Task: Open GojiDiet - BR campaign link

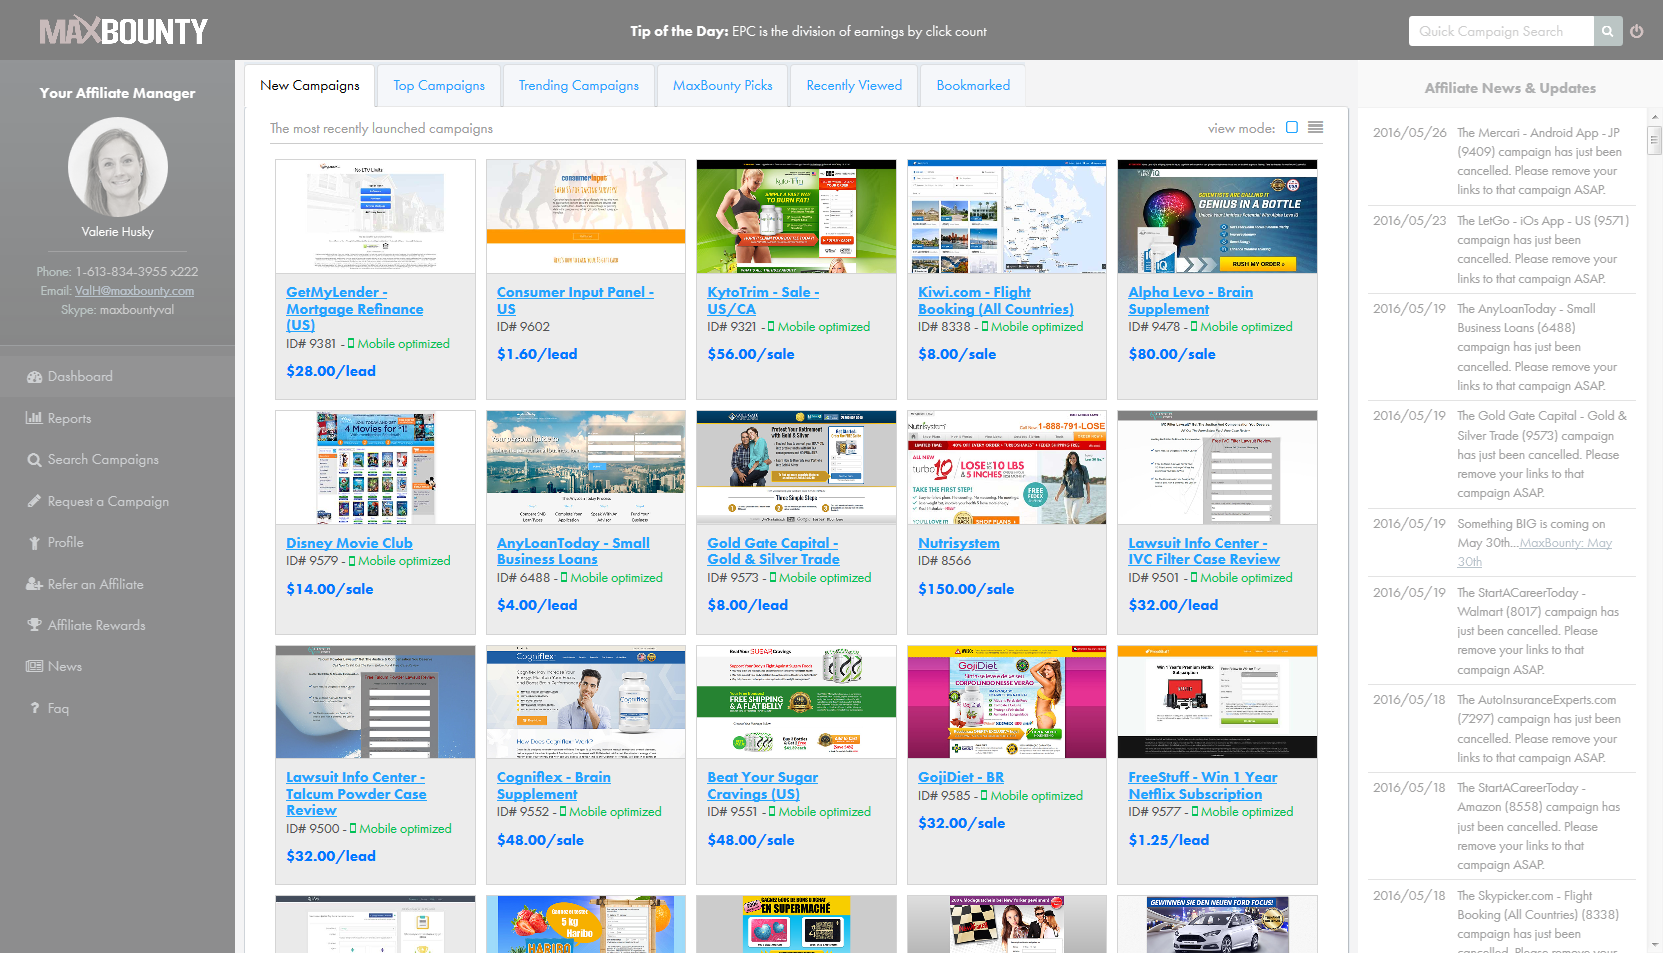Action: pyautogui.click(x=961, y=777)
